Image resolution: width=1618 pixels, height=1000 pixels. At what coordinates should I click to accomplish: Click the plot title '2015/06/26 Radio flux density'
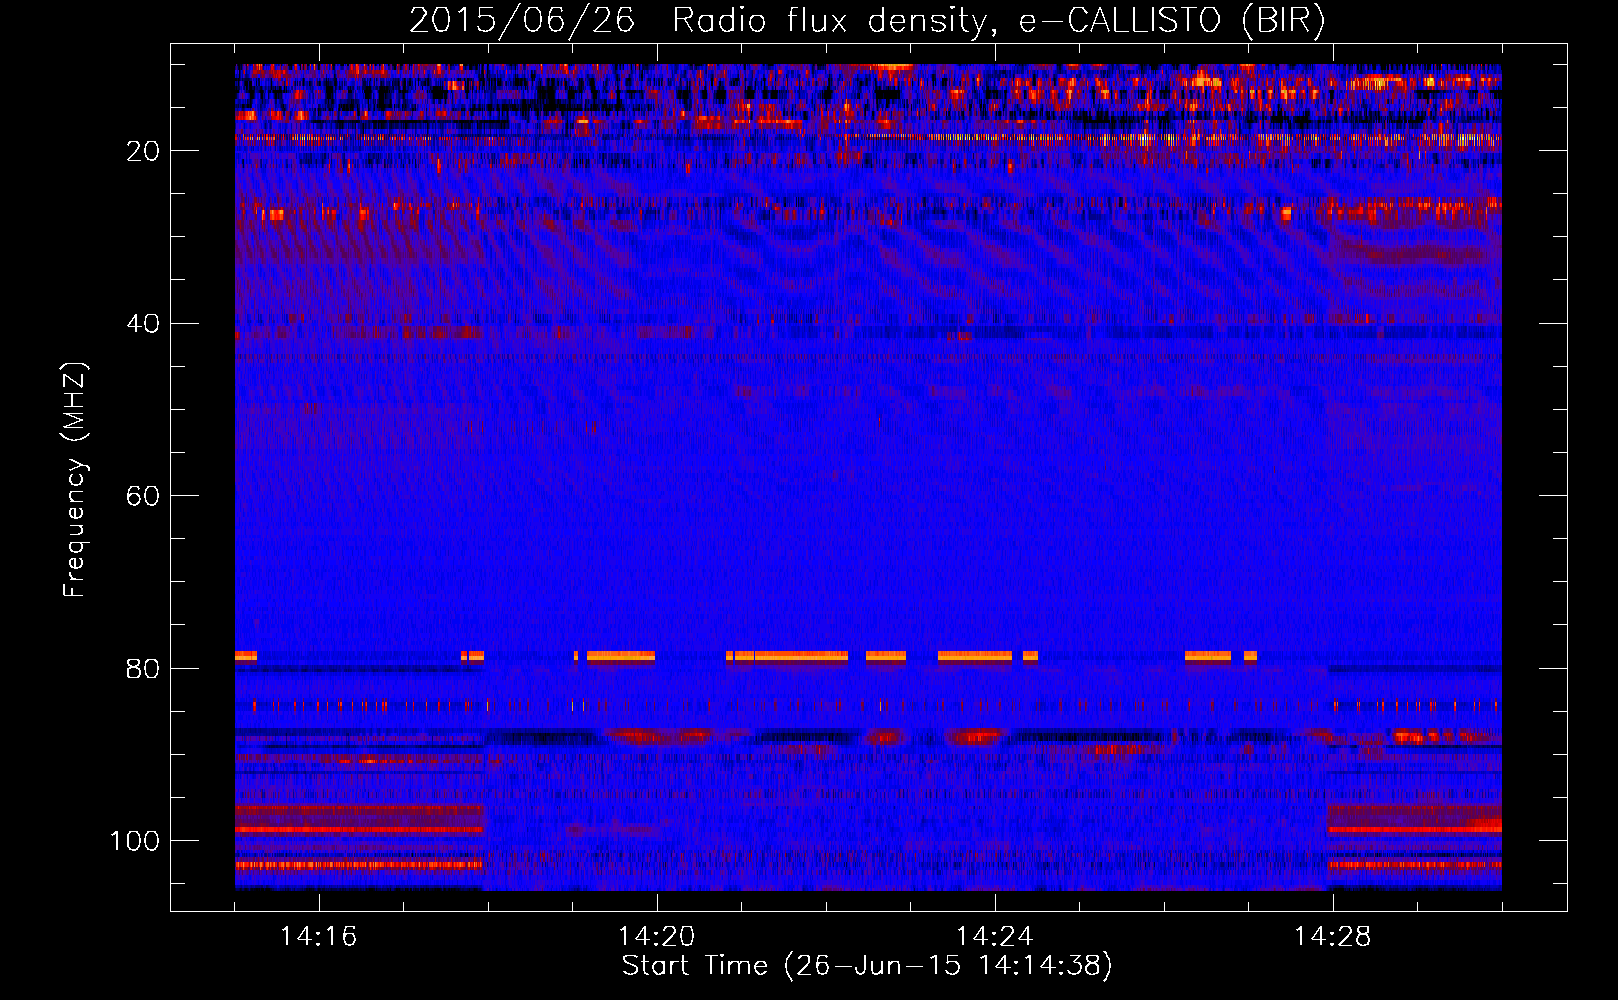click(698, 21)
